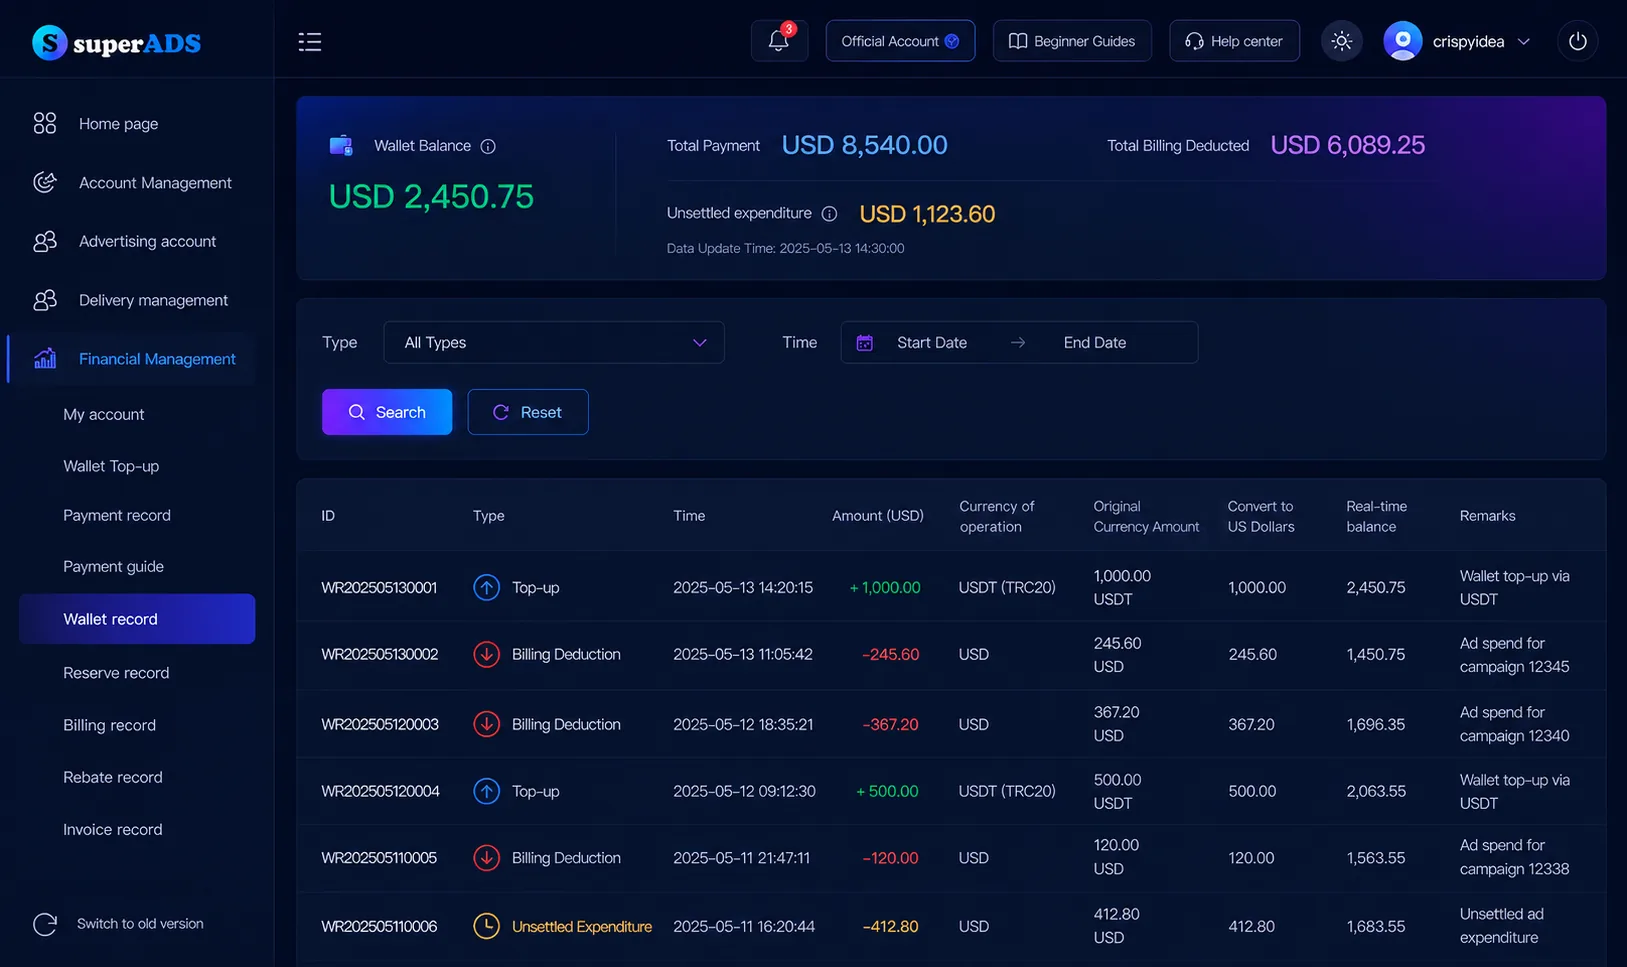Screen dimensions: 1627x967
Task: Click the deduction icon for WR202505110005
Action: [x=486, y=858]
